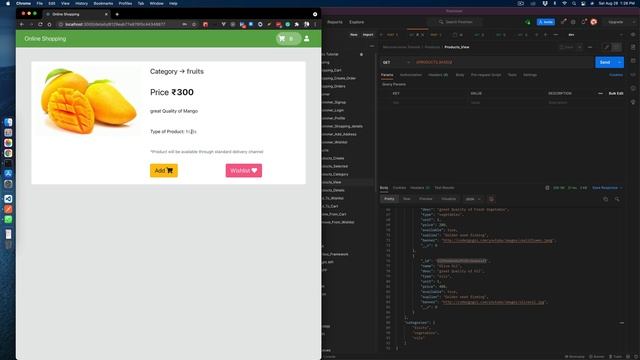
Task: Focus the Postman request URL field
Action: point(502,62)
